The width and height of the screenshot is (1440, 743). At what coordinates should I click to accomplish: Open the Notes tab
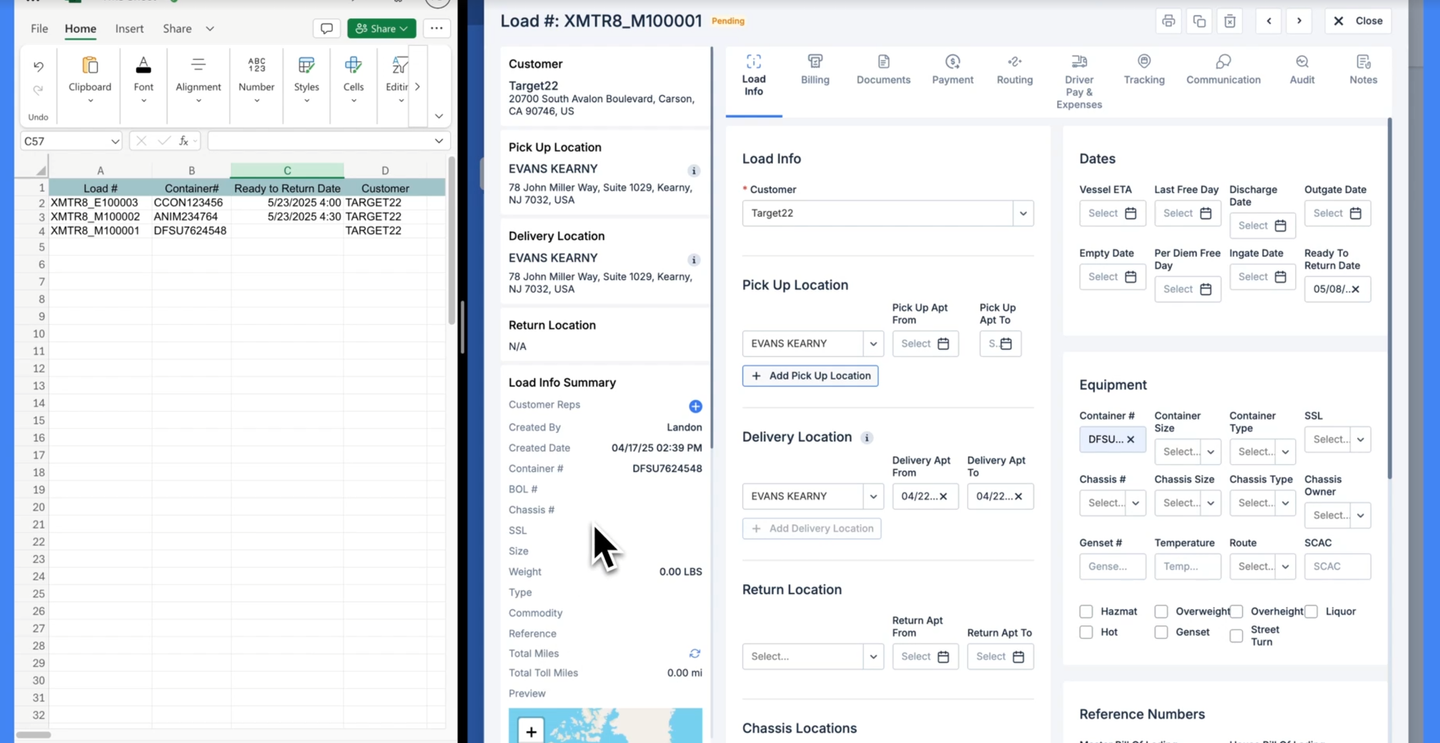[x=1363, y=70]
